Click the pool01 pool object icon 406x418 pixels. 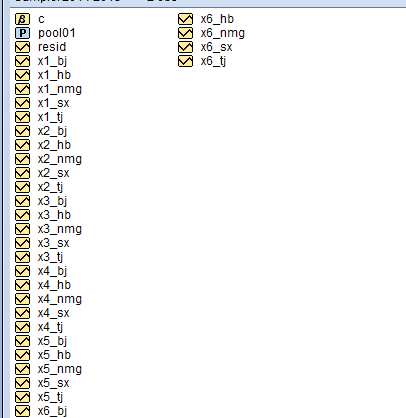coord(22,33)
